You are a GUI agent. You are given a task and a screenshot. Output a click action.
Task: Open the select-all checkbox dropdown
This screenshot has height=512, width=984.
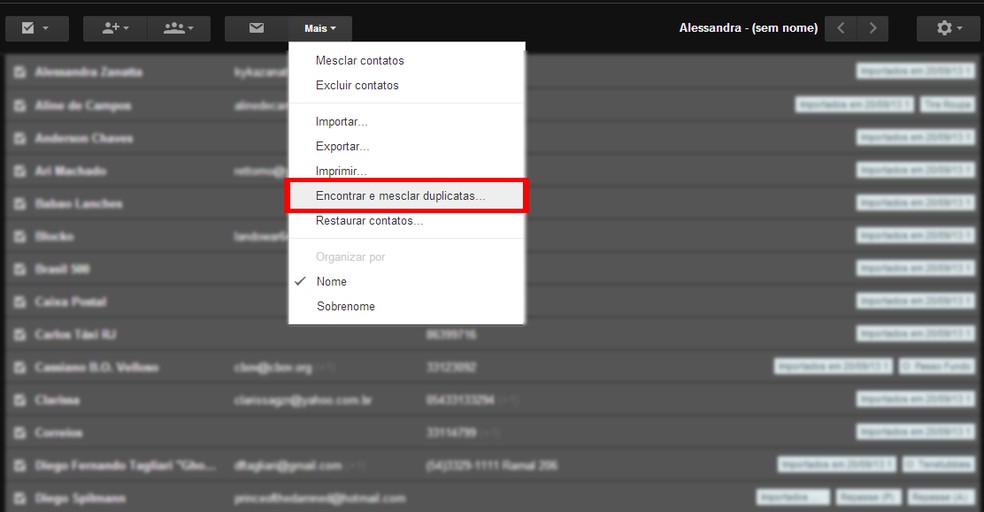[x=37, y=28]
